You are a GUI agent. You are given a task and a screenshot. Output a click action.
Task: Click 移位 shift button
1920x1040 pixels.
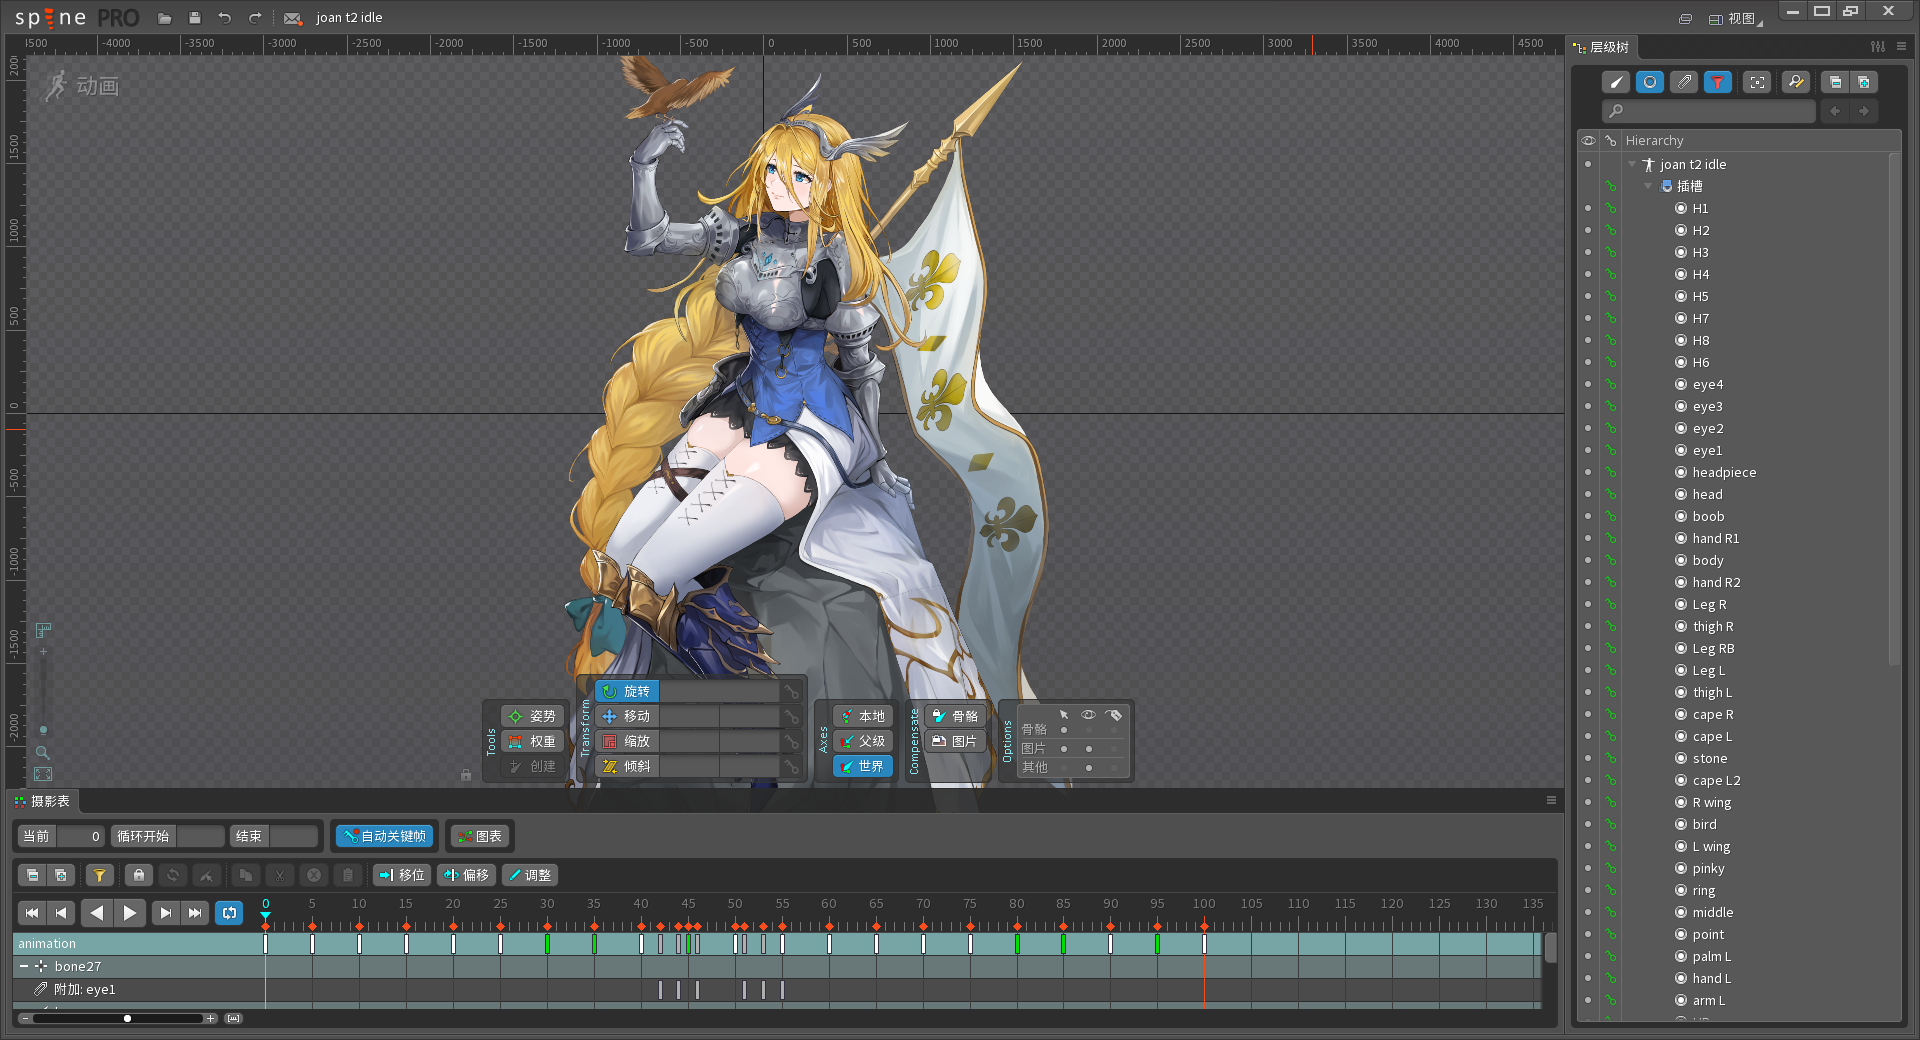(x=402, y=875)
